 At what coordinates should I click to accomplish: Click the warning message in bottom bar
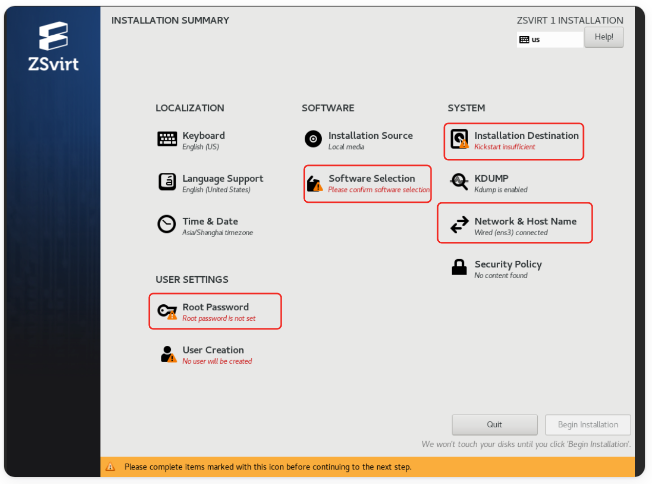pyautogui.click(x=268, y=467)
